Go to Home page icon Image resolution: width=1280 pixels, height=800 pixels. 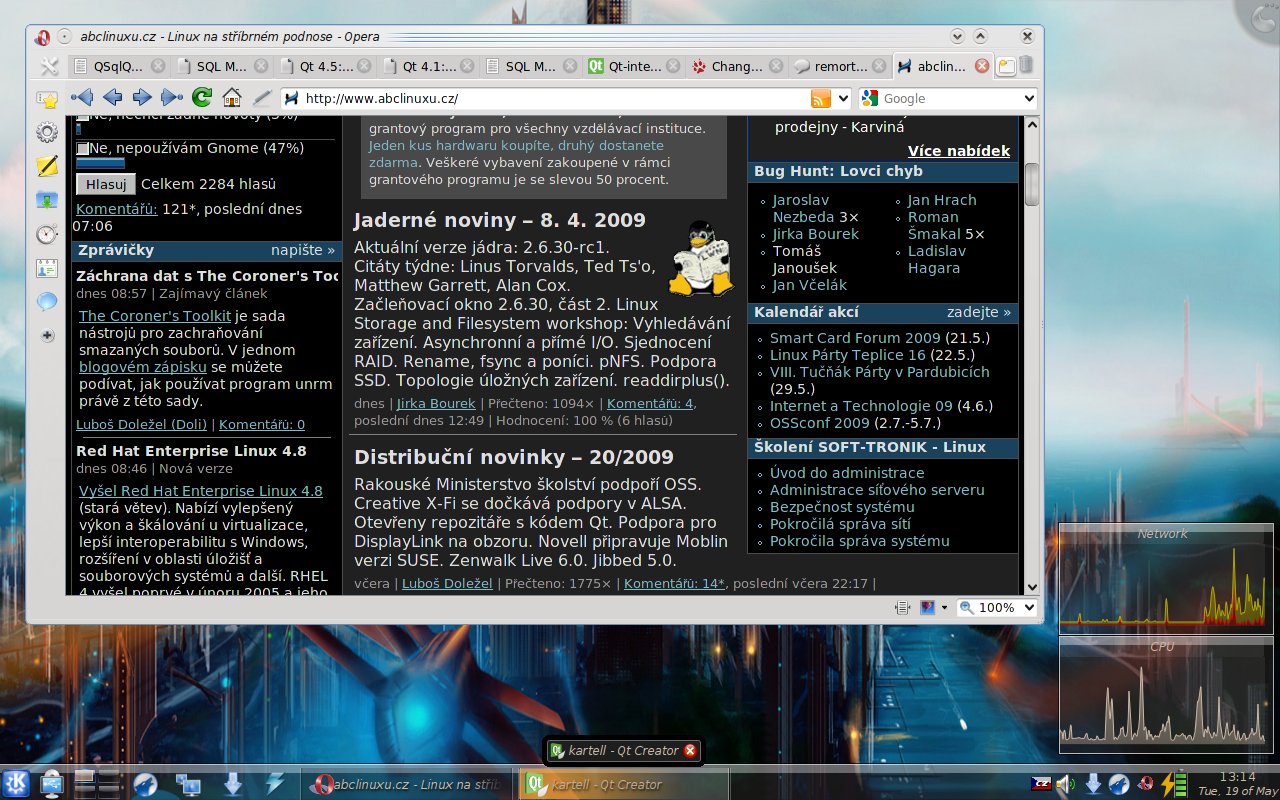point(232,98)
